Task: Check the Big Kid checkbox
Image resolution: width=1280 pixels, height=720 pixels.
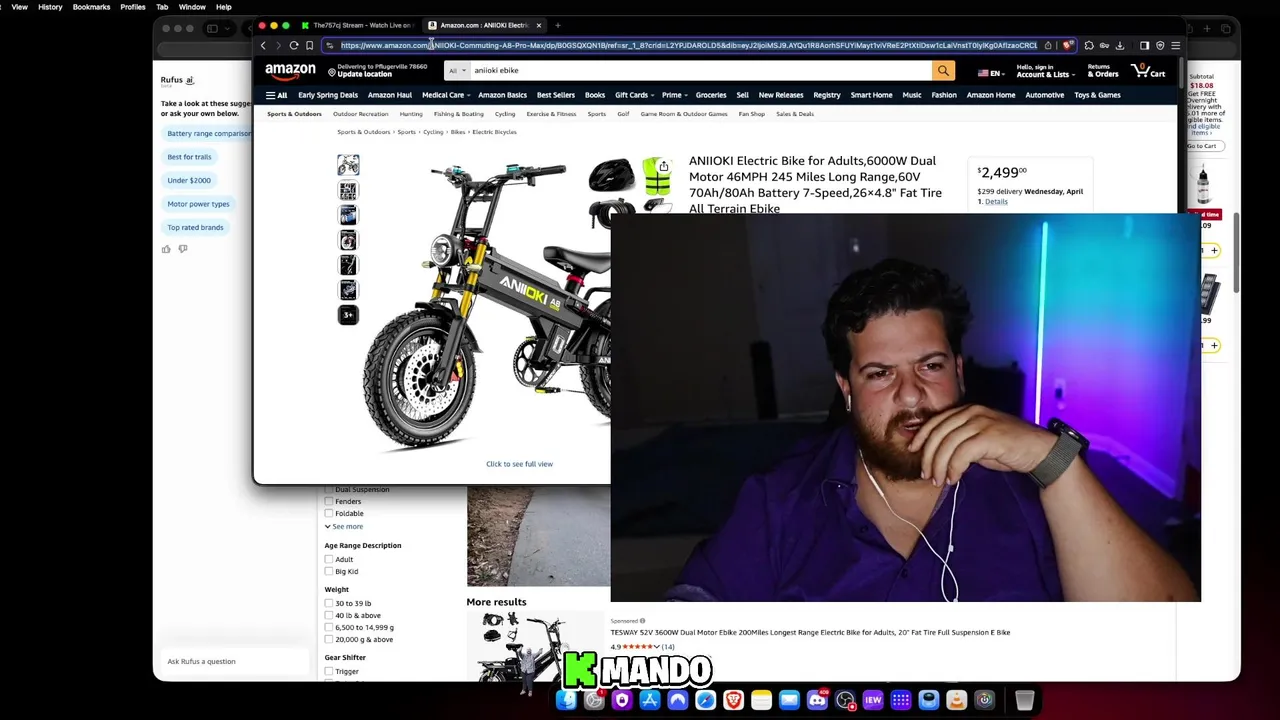Action: (329, 571)
